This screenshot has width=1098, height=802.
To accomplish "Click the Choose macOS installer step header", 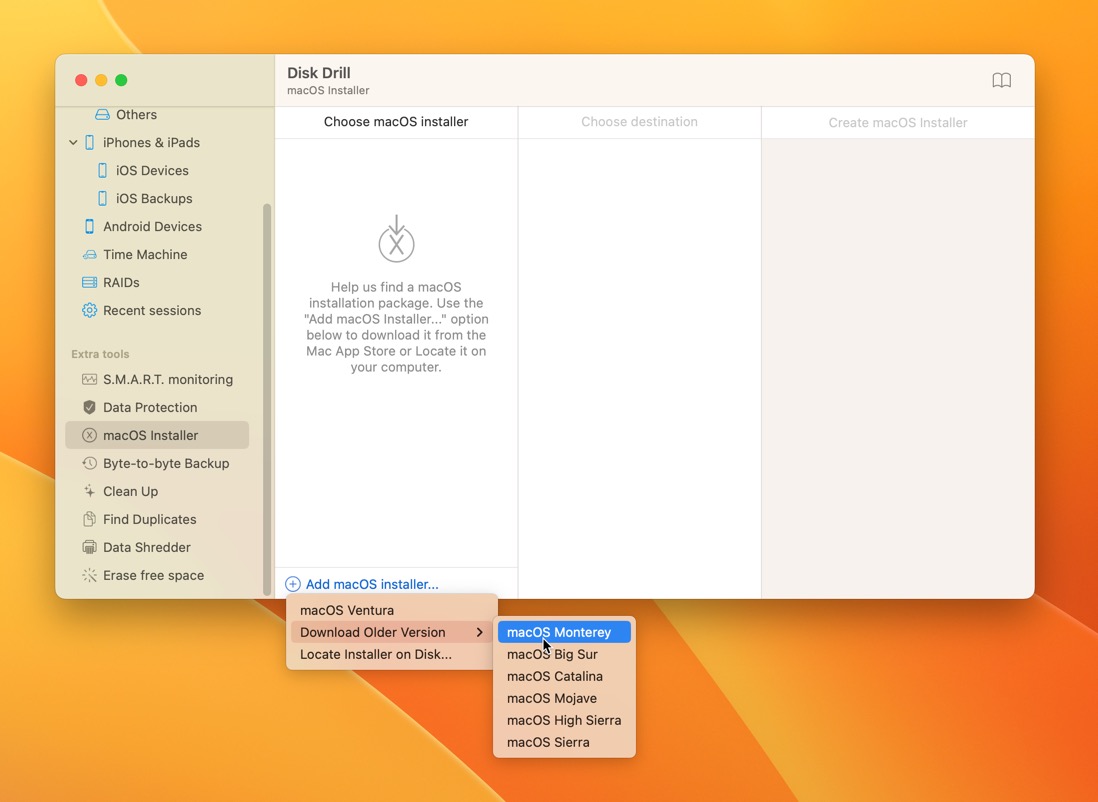I will 396,122.
